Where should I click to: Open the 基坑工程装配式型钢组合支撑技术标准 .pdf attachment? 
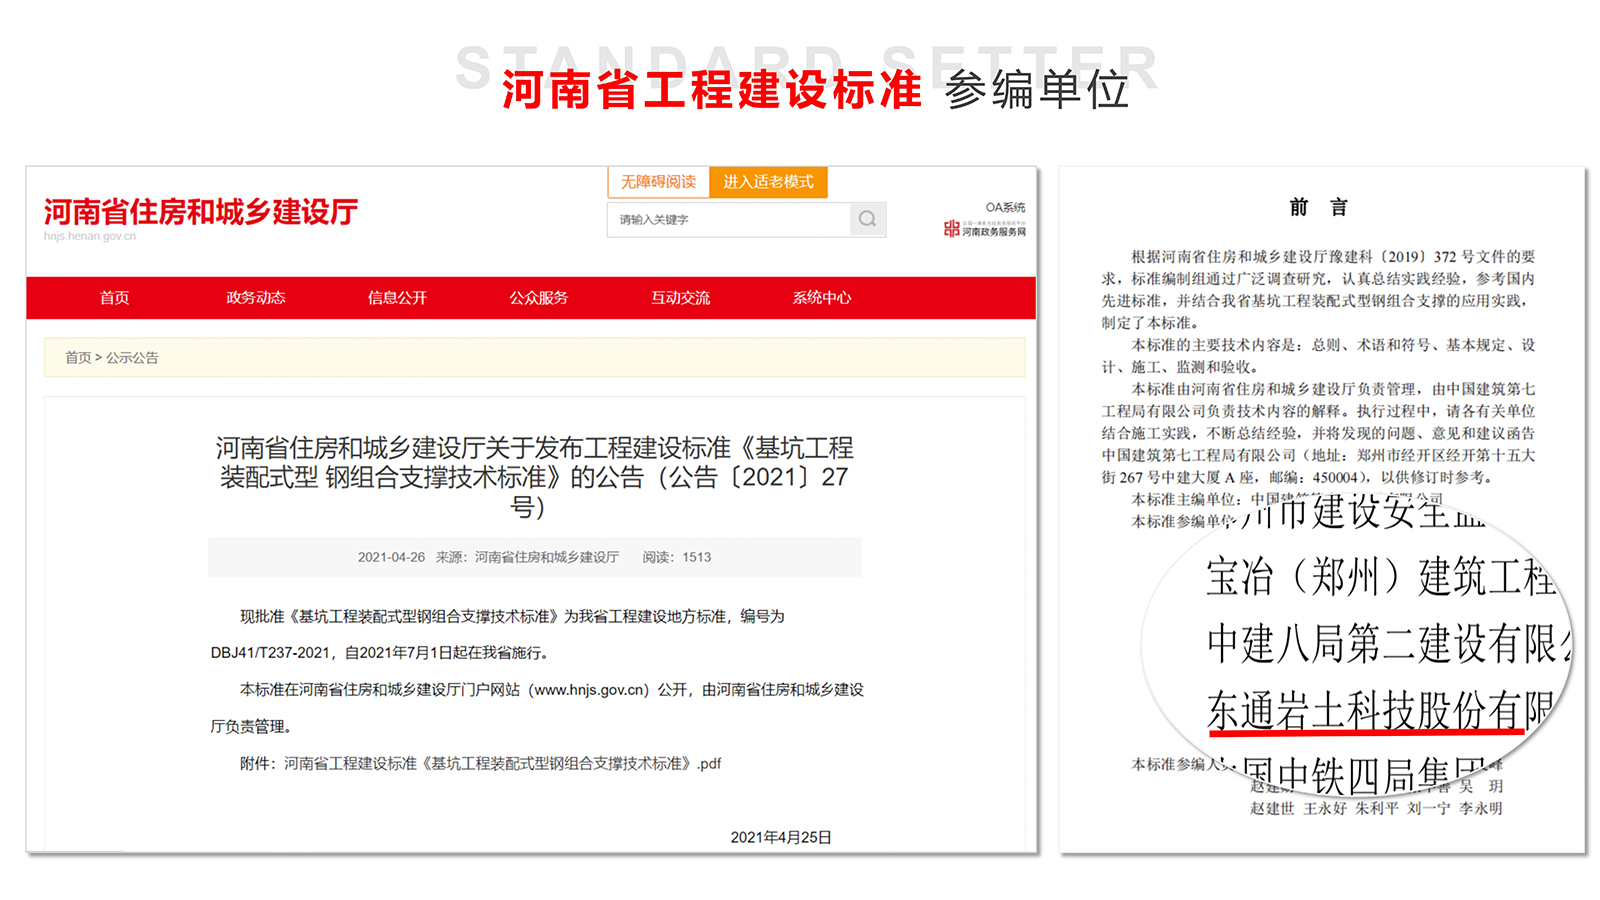[x=502, y=763]
